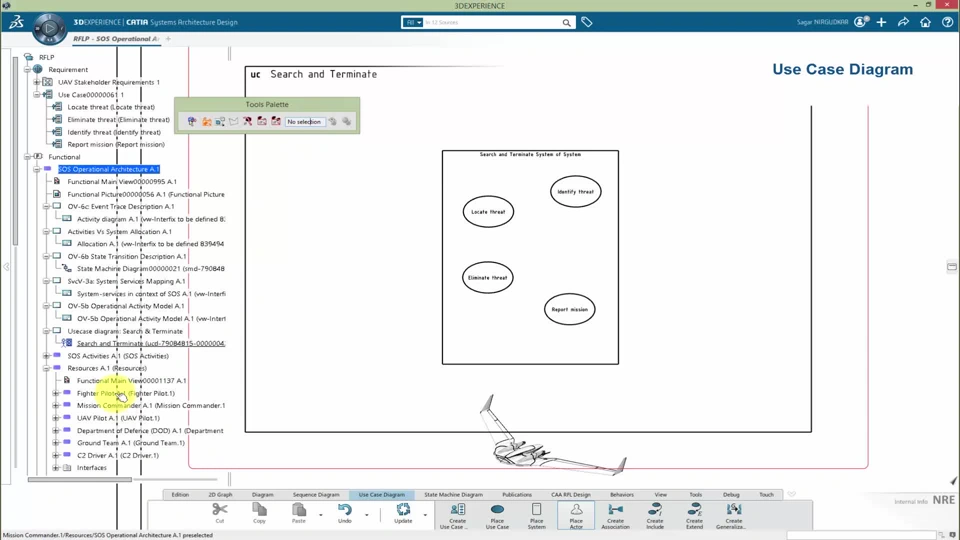Click the search magnifier icon
960x540 pixels.
566,23
